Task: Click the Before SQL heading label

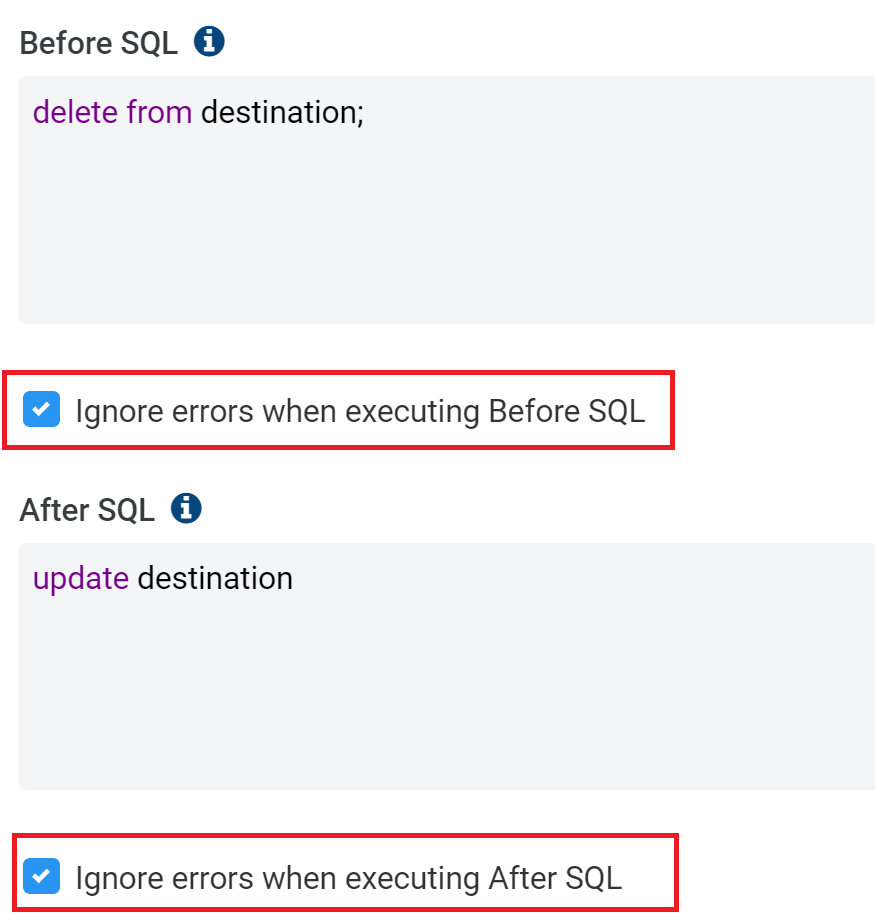Action: coord(98,43)
